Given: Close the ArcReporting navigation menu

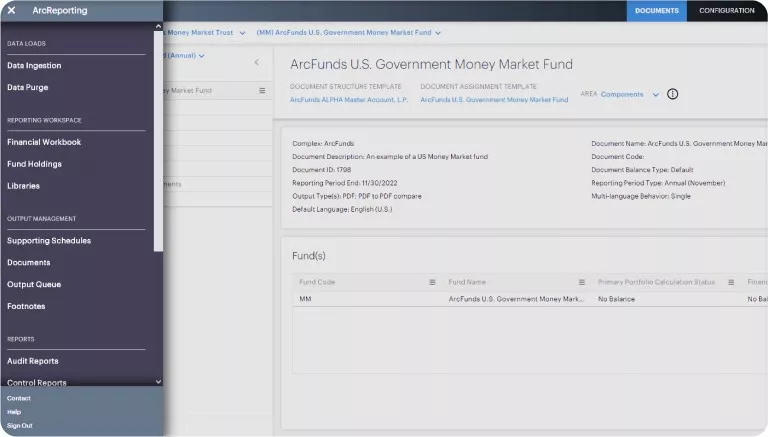Looking at the screenshot, I should 11,10.
